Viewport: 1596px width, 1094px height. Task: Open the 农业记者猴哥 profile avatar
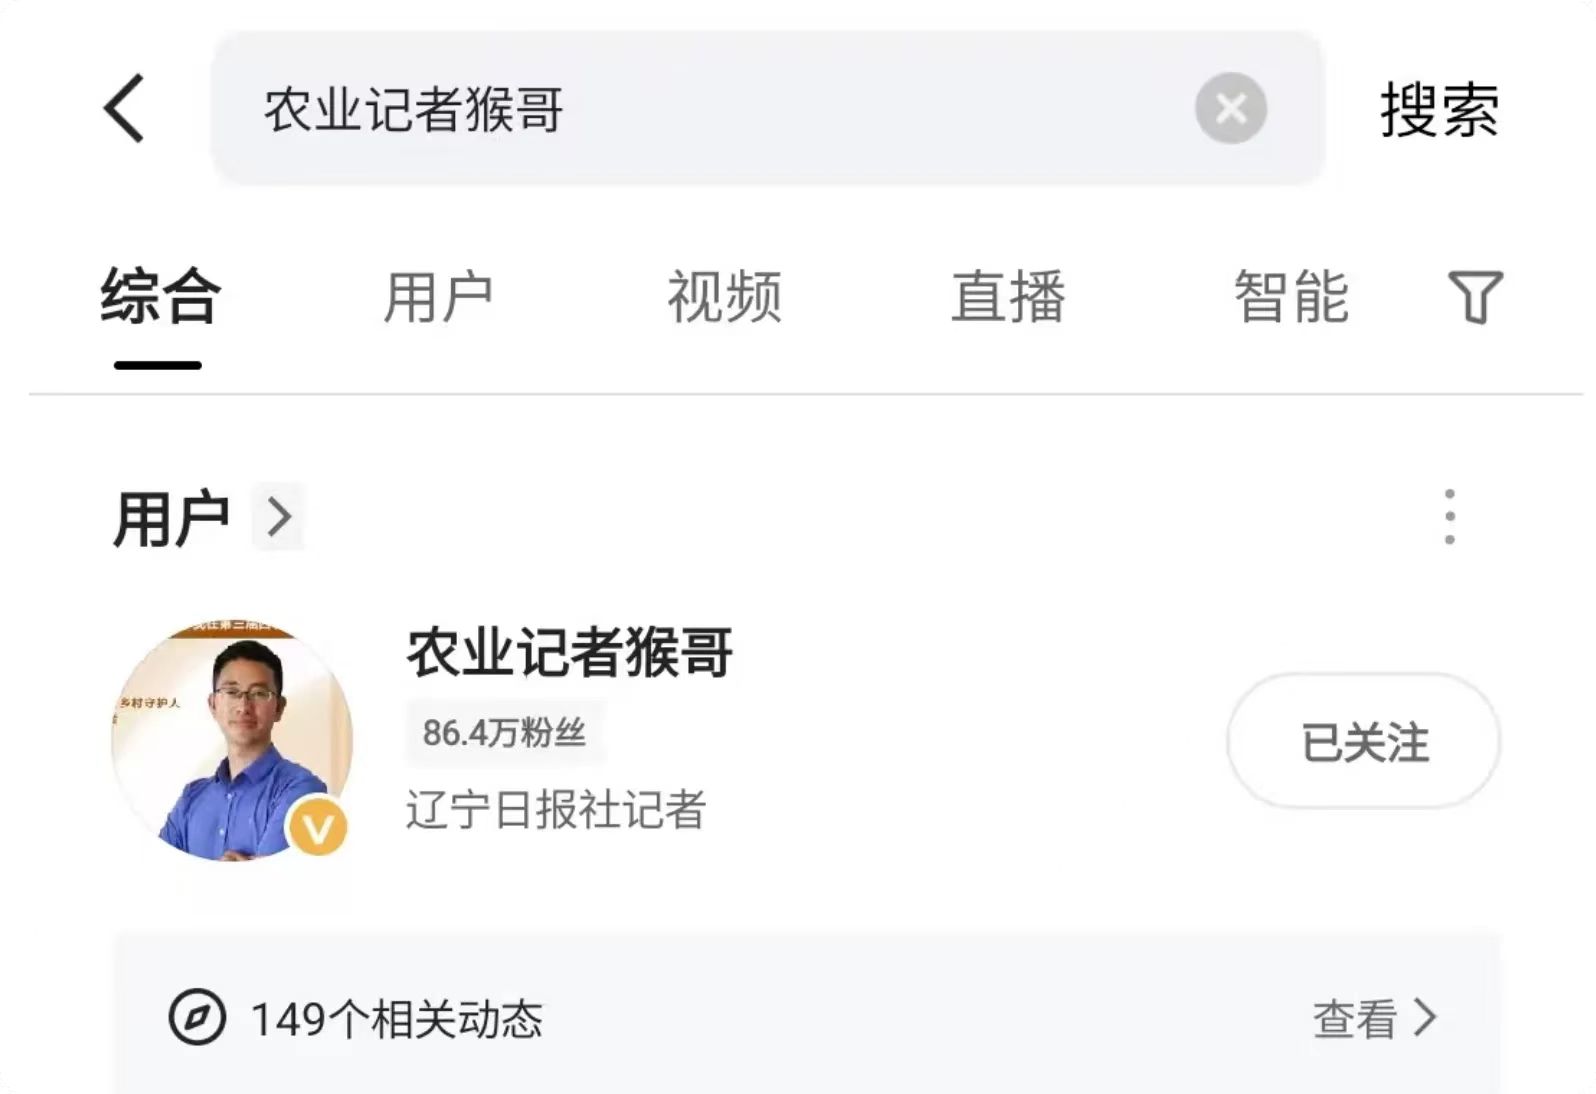pyautogui.click(x=232, y=740)
